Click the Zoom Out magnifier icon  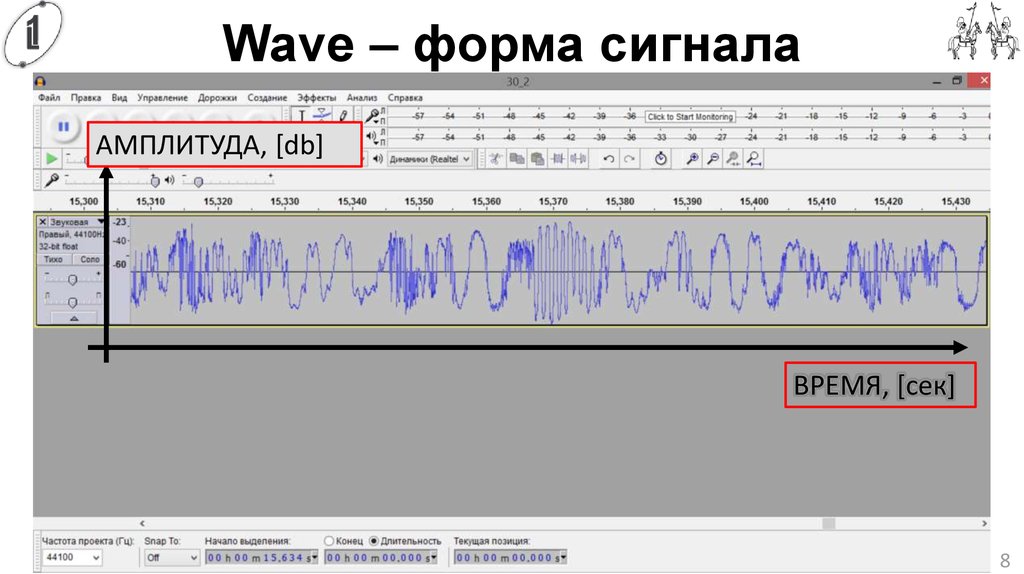pos(712,159)
